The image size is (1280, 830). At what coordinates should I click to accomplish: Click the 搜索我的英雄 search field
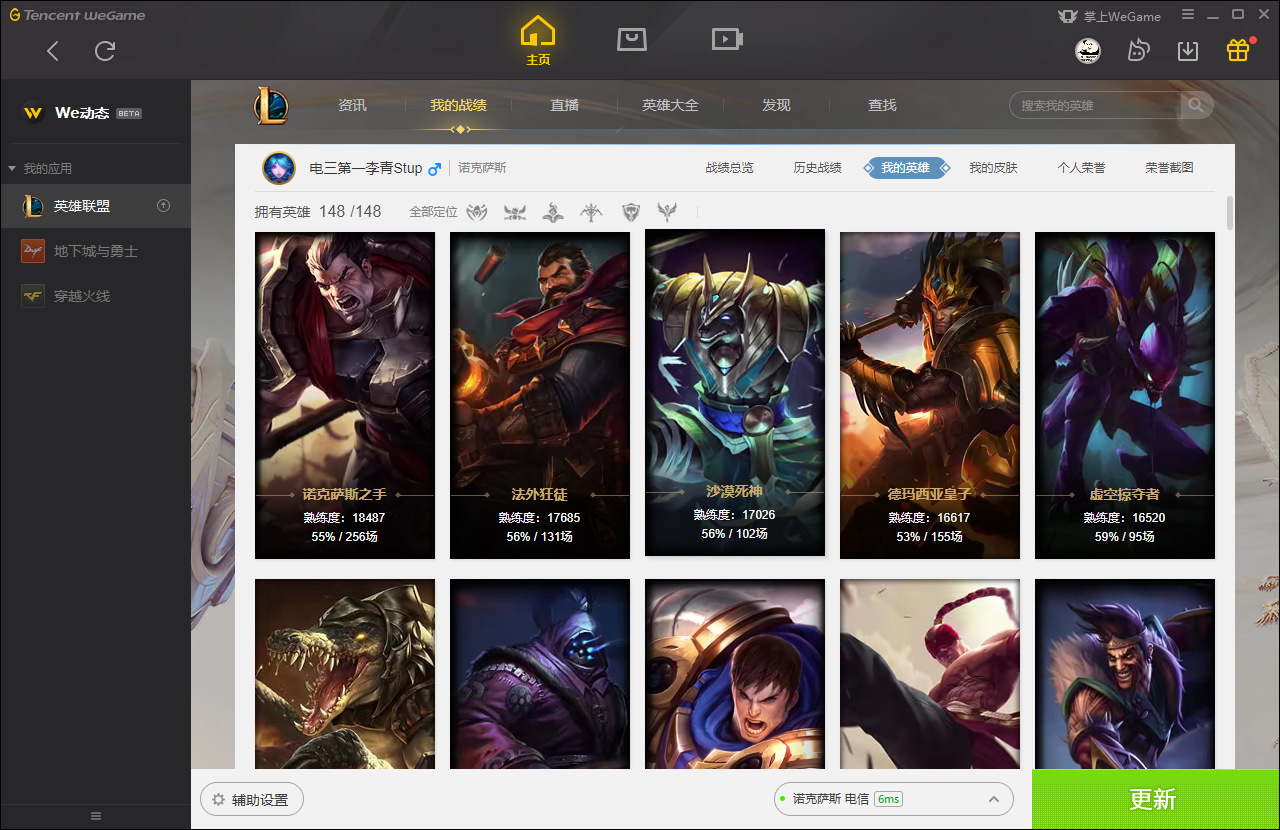(1097, 105)
